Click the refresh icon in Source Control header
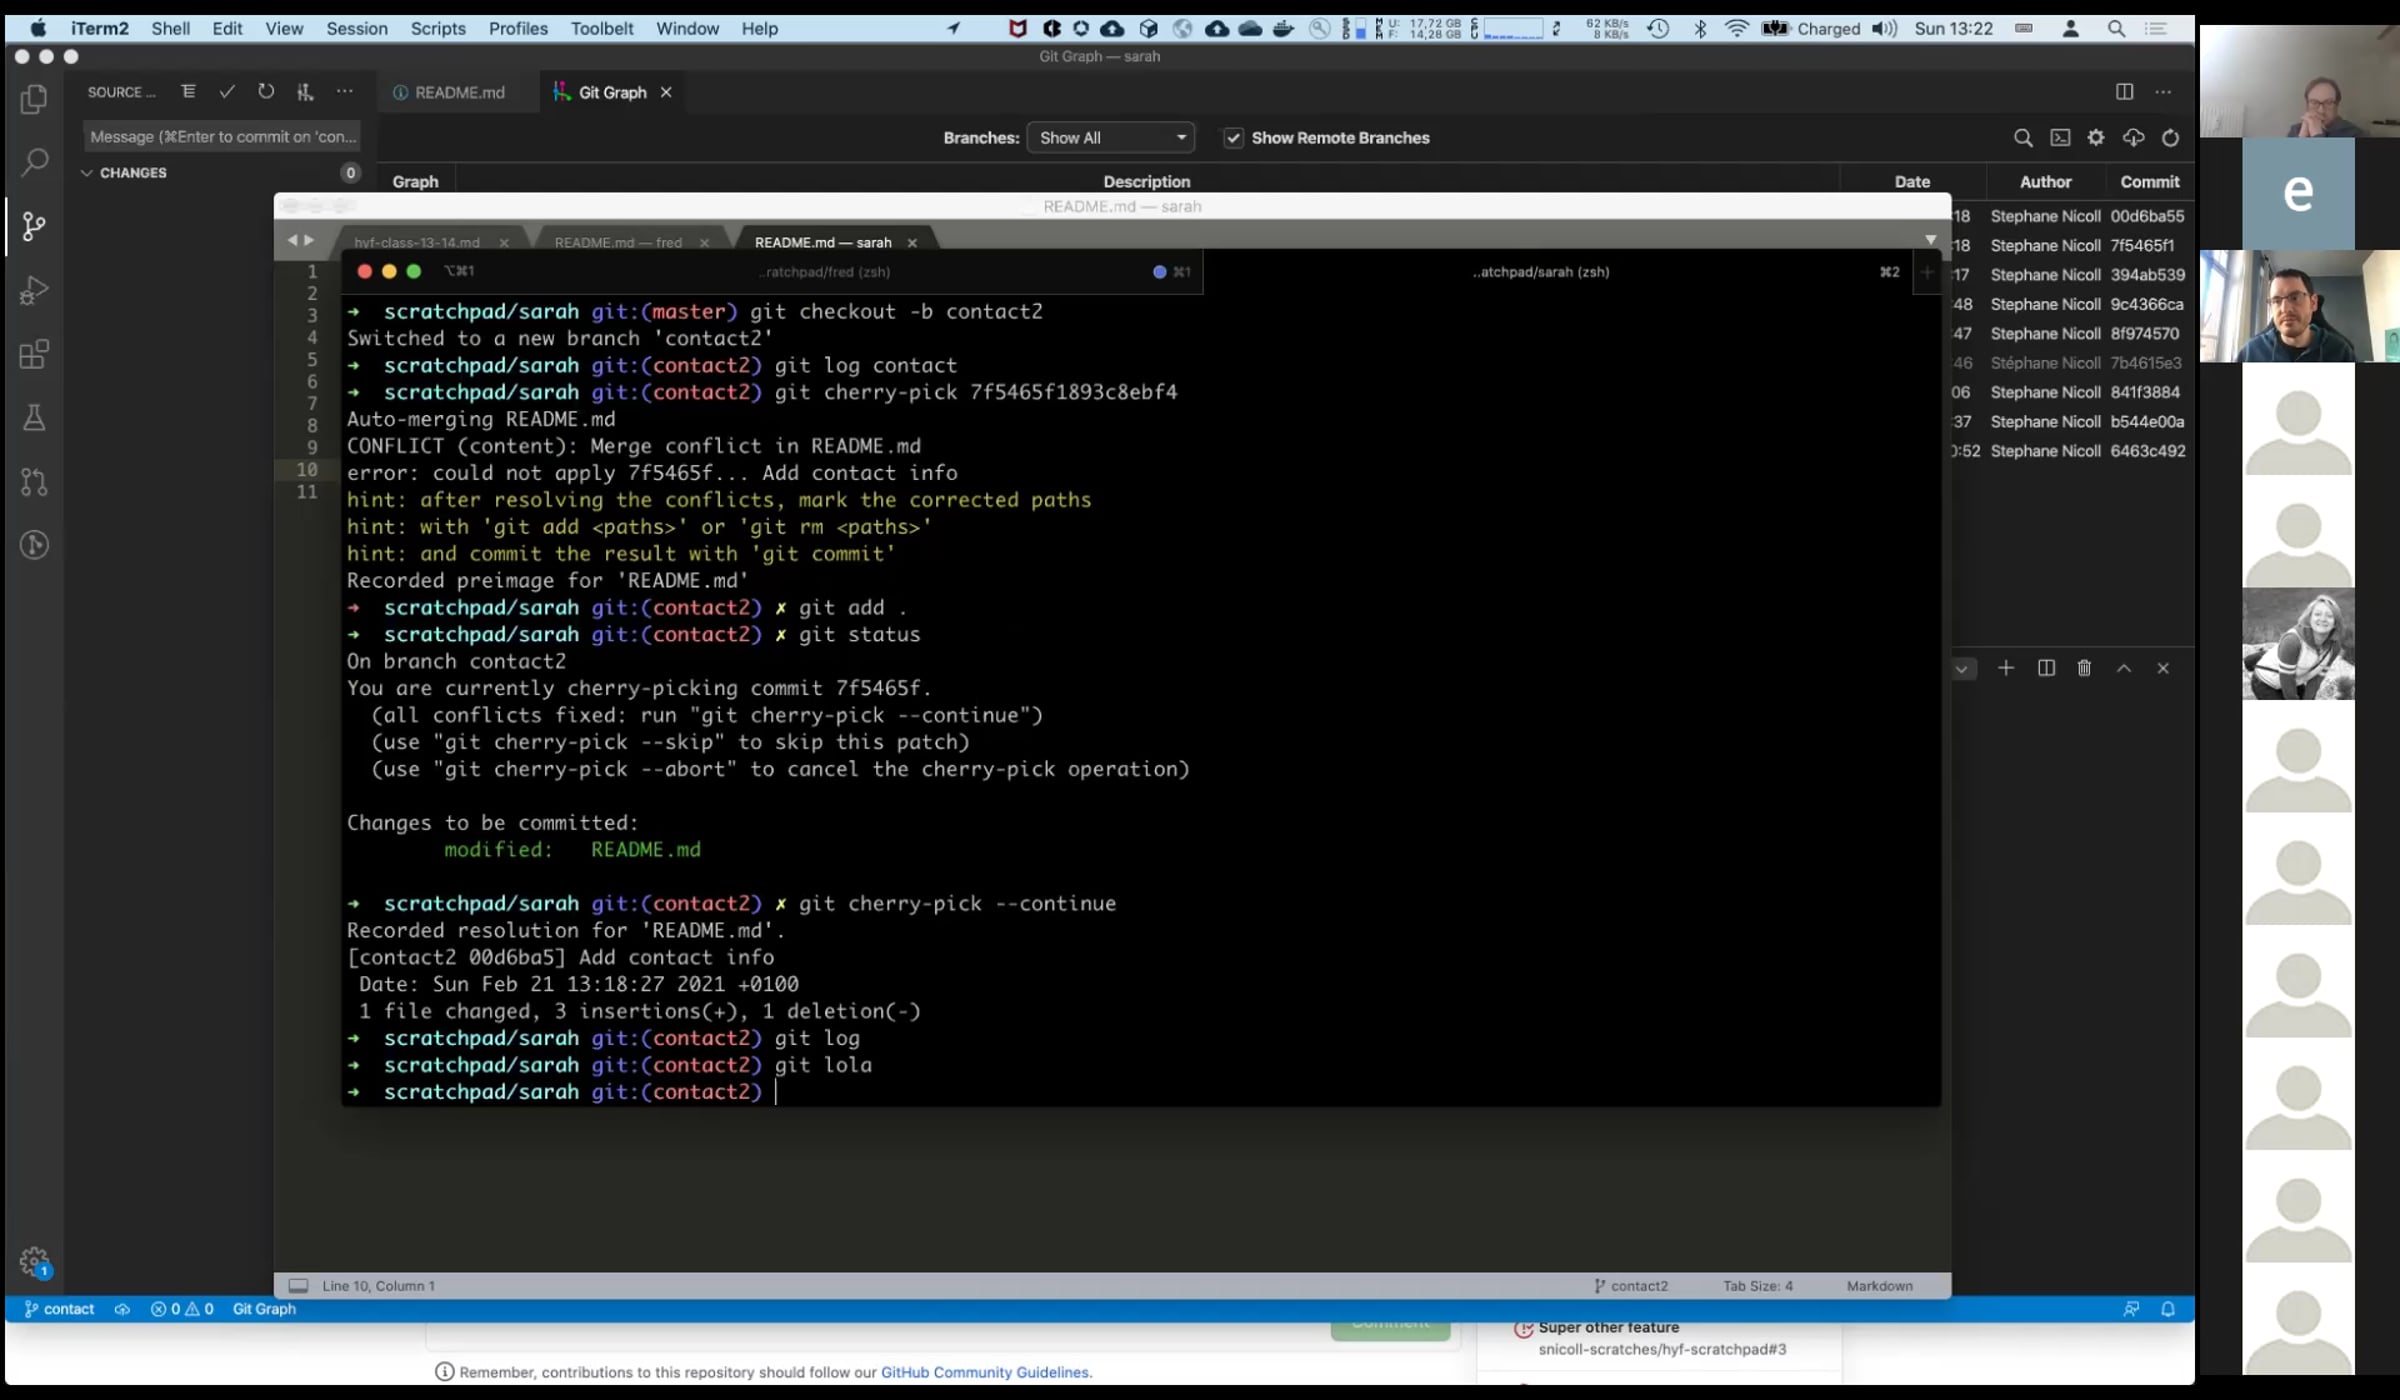The height and width of the screenshot is (1400, 2400). click(x=266, y=92)
